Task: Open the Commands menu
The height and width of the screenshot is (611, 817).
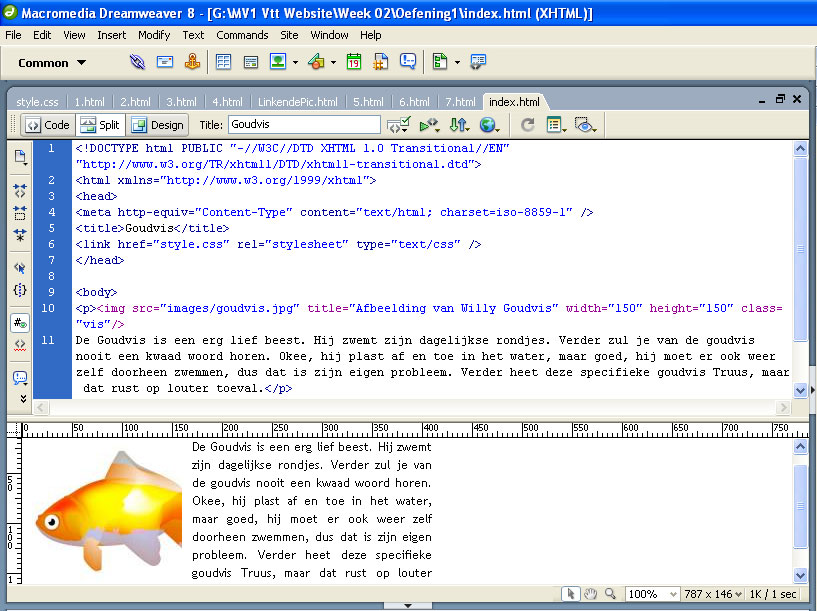Action: click(x=242, y=35)
